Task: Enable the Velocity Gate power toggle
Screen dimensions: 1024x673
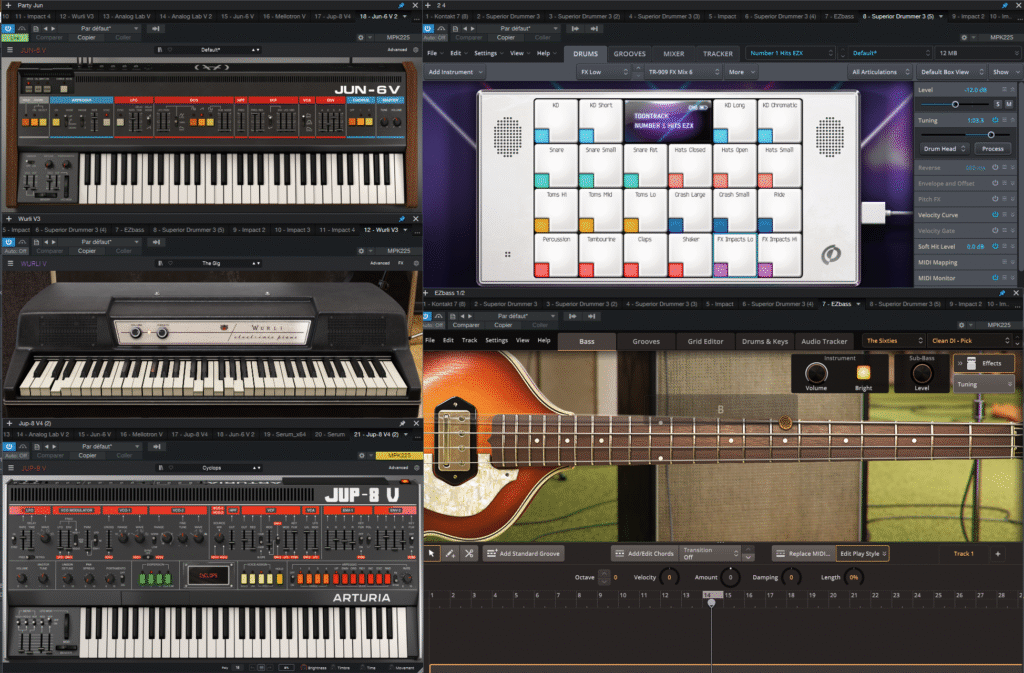Action: pos(995,230)
